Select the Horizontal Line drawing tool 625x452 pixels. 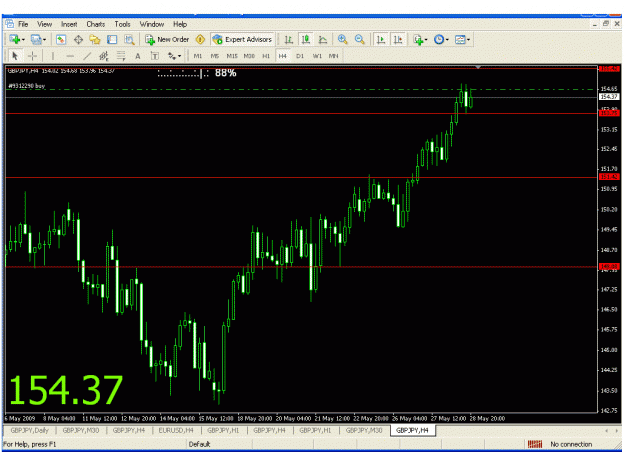pyautogui.click(x=70, y=56)
